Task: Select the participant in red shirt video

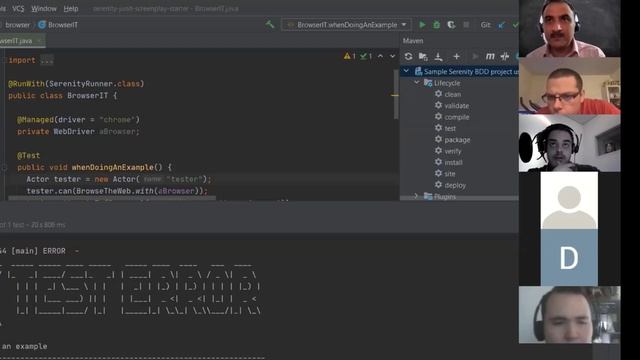Action: click(x=569, y=86)
